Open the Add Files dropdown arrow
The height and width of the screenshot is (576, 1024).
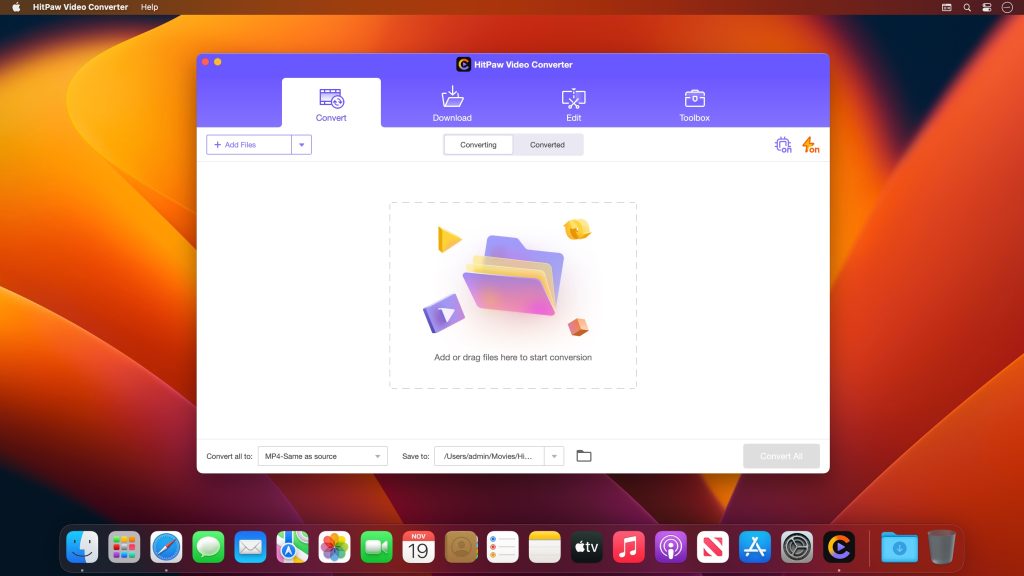coord(301,144)
